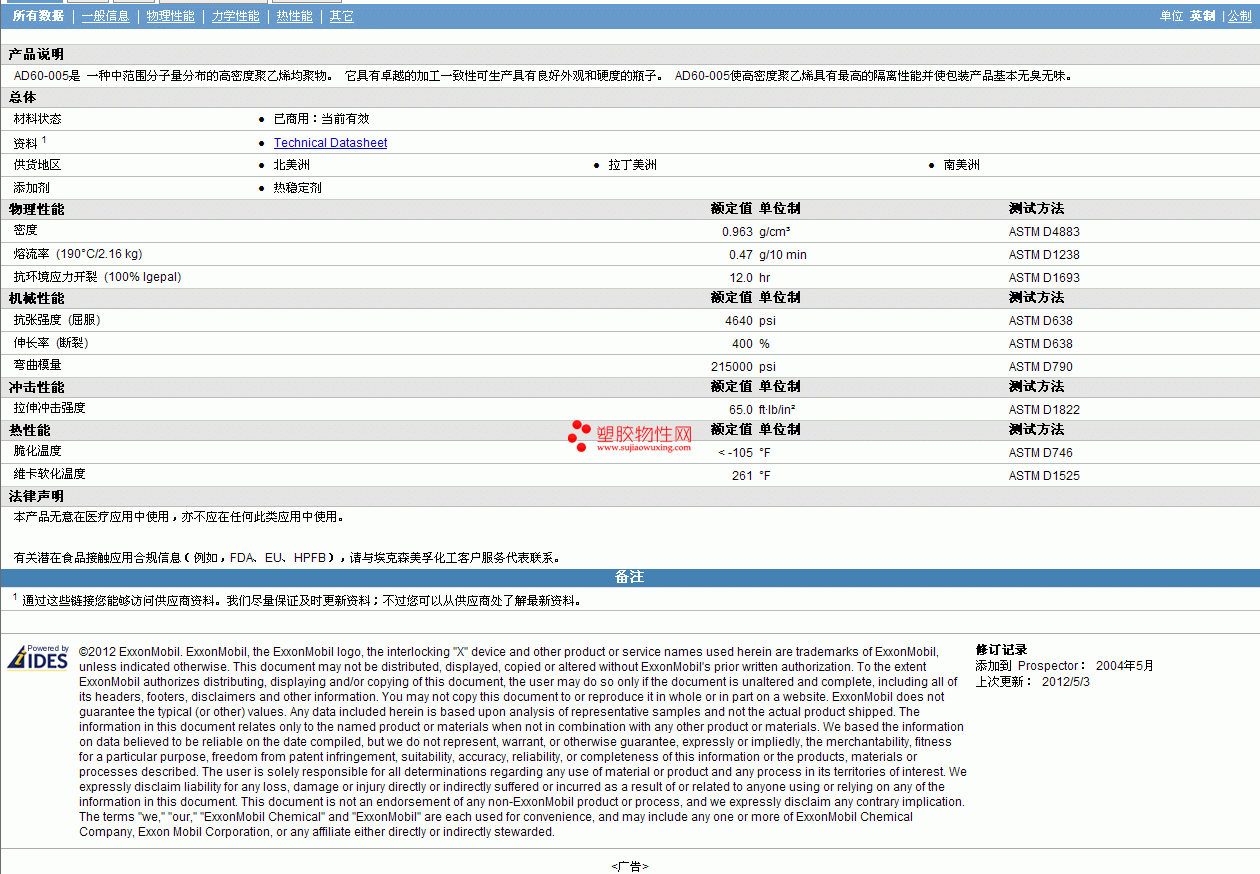Click elongation value 400
The width and height of the screenshot is (1260, 874).
[x=742, y=344]
